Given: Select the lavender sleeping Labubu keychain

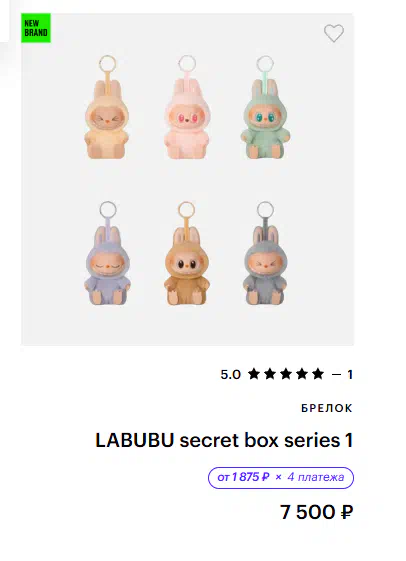Looking at the screenshot, I should click(x=107, y=253).
